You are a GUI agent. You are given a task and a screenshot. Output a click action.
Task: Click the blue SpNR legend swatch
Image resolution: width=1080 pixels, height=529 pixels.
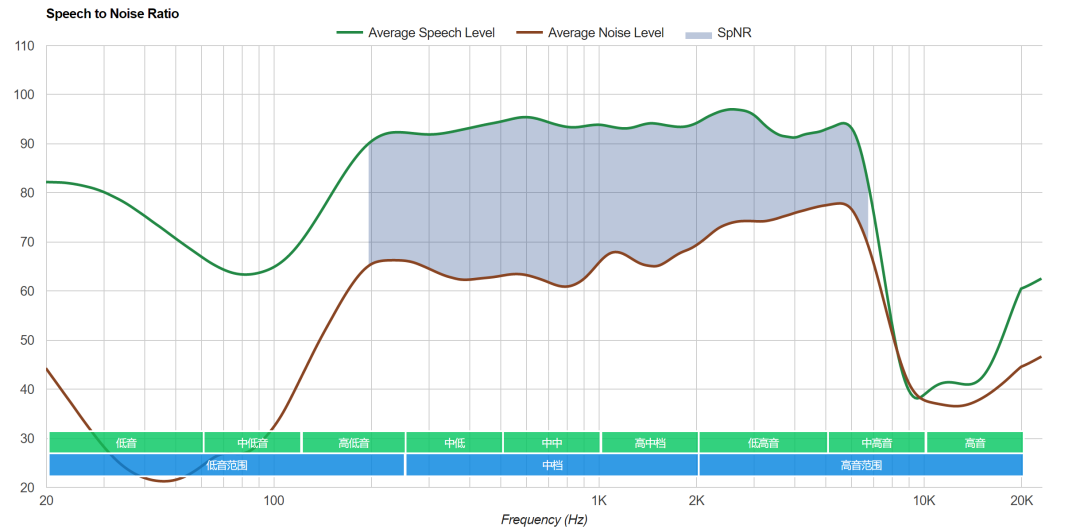(697, 34)
